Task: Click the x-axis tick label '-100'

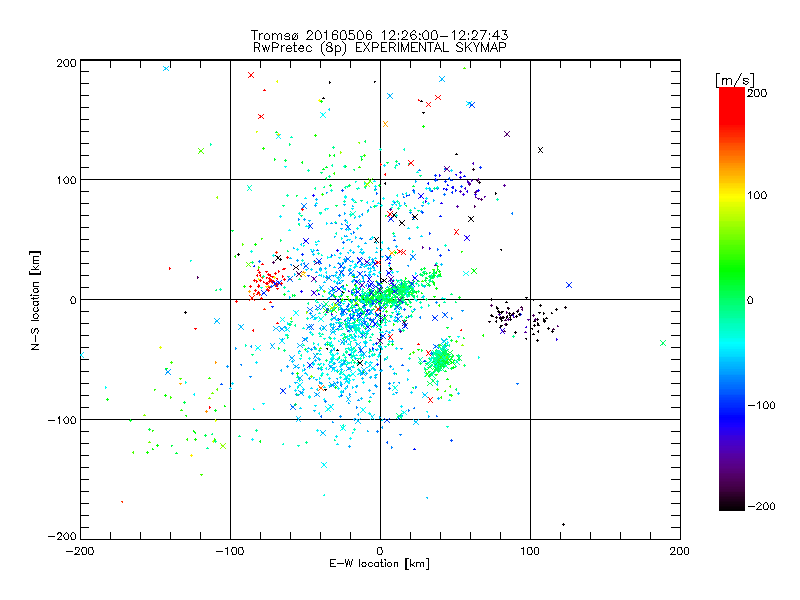Action: (x=230, y=551)
